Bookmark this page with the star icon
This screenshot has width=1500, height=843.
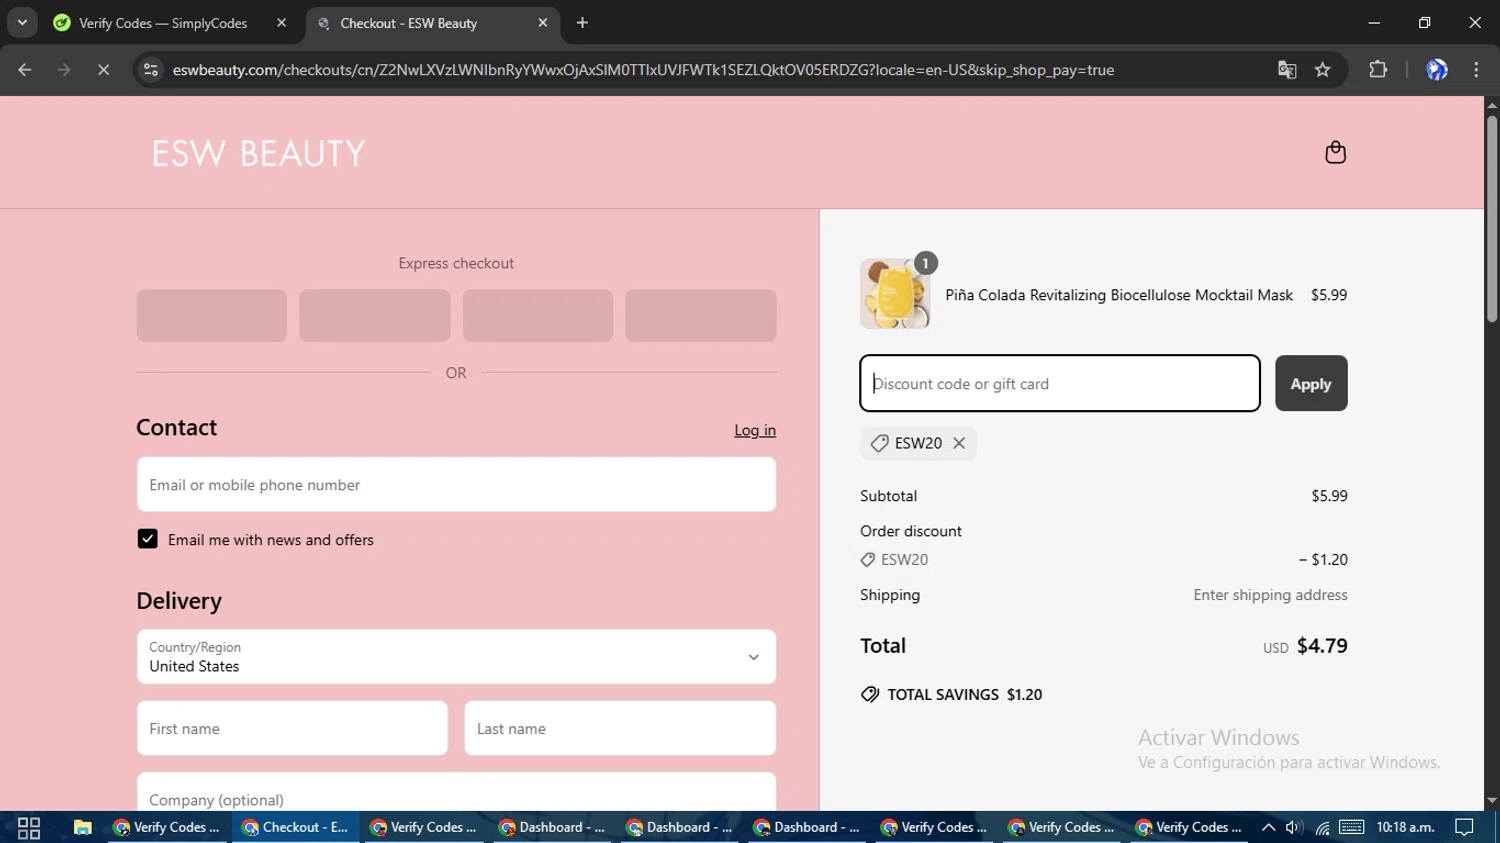click(x=1323, y=70)
